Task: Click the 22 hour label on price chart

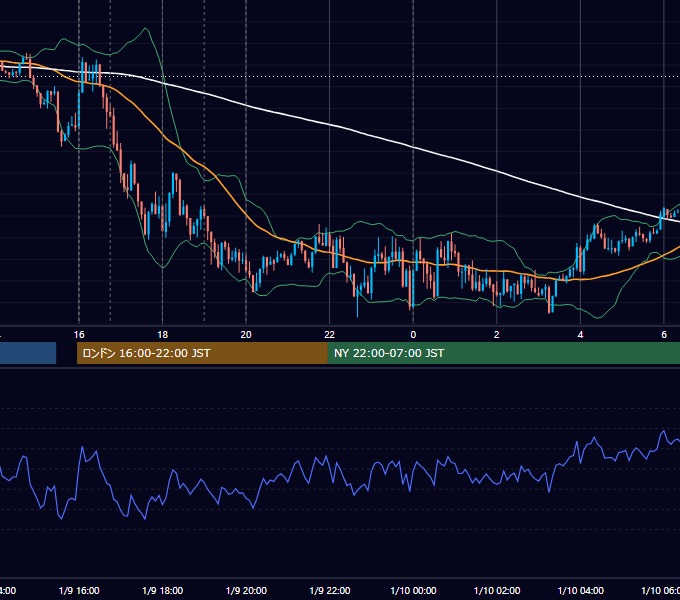Action: (330, 334)
